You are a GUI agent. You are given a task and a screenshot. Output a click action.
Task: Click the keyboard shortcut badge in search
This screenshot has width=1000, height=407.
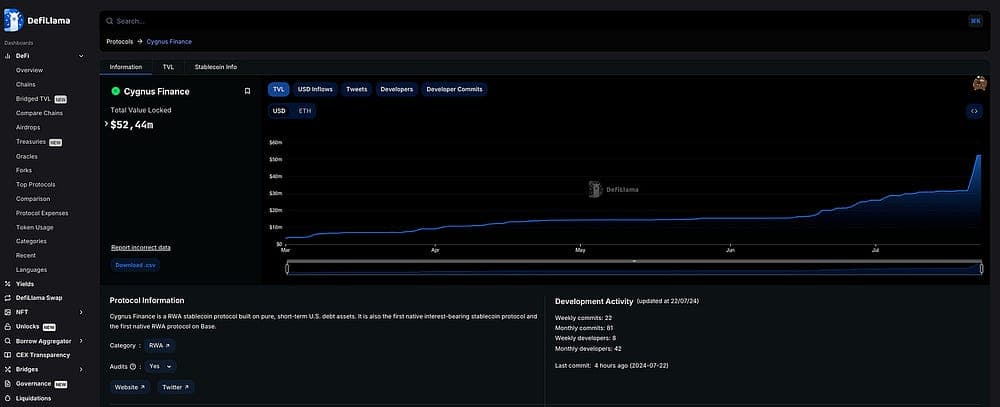pyautogui.click(x=975, y=21)
